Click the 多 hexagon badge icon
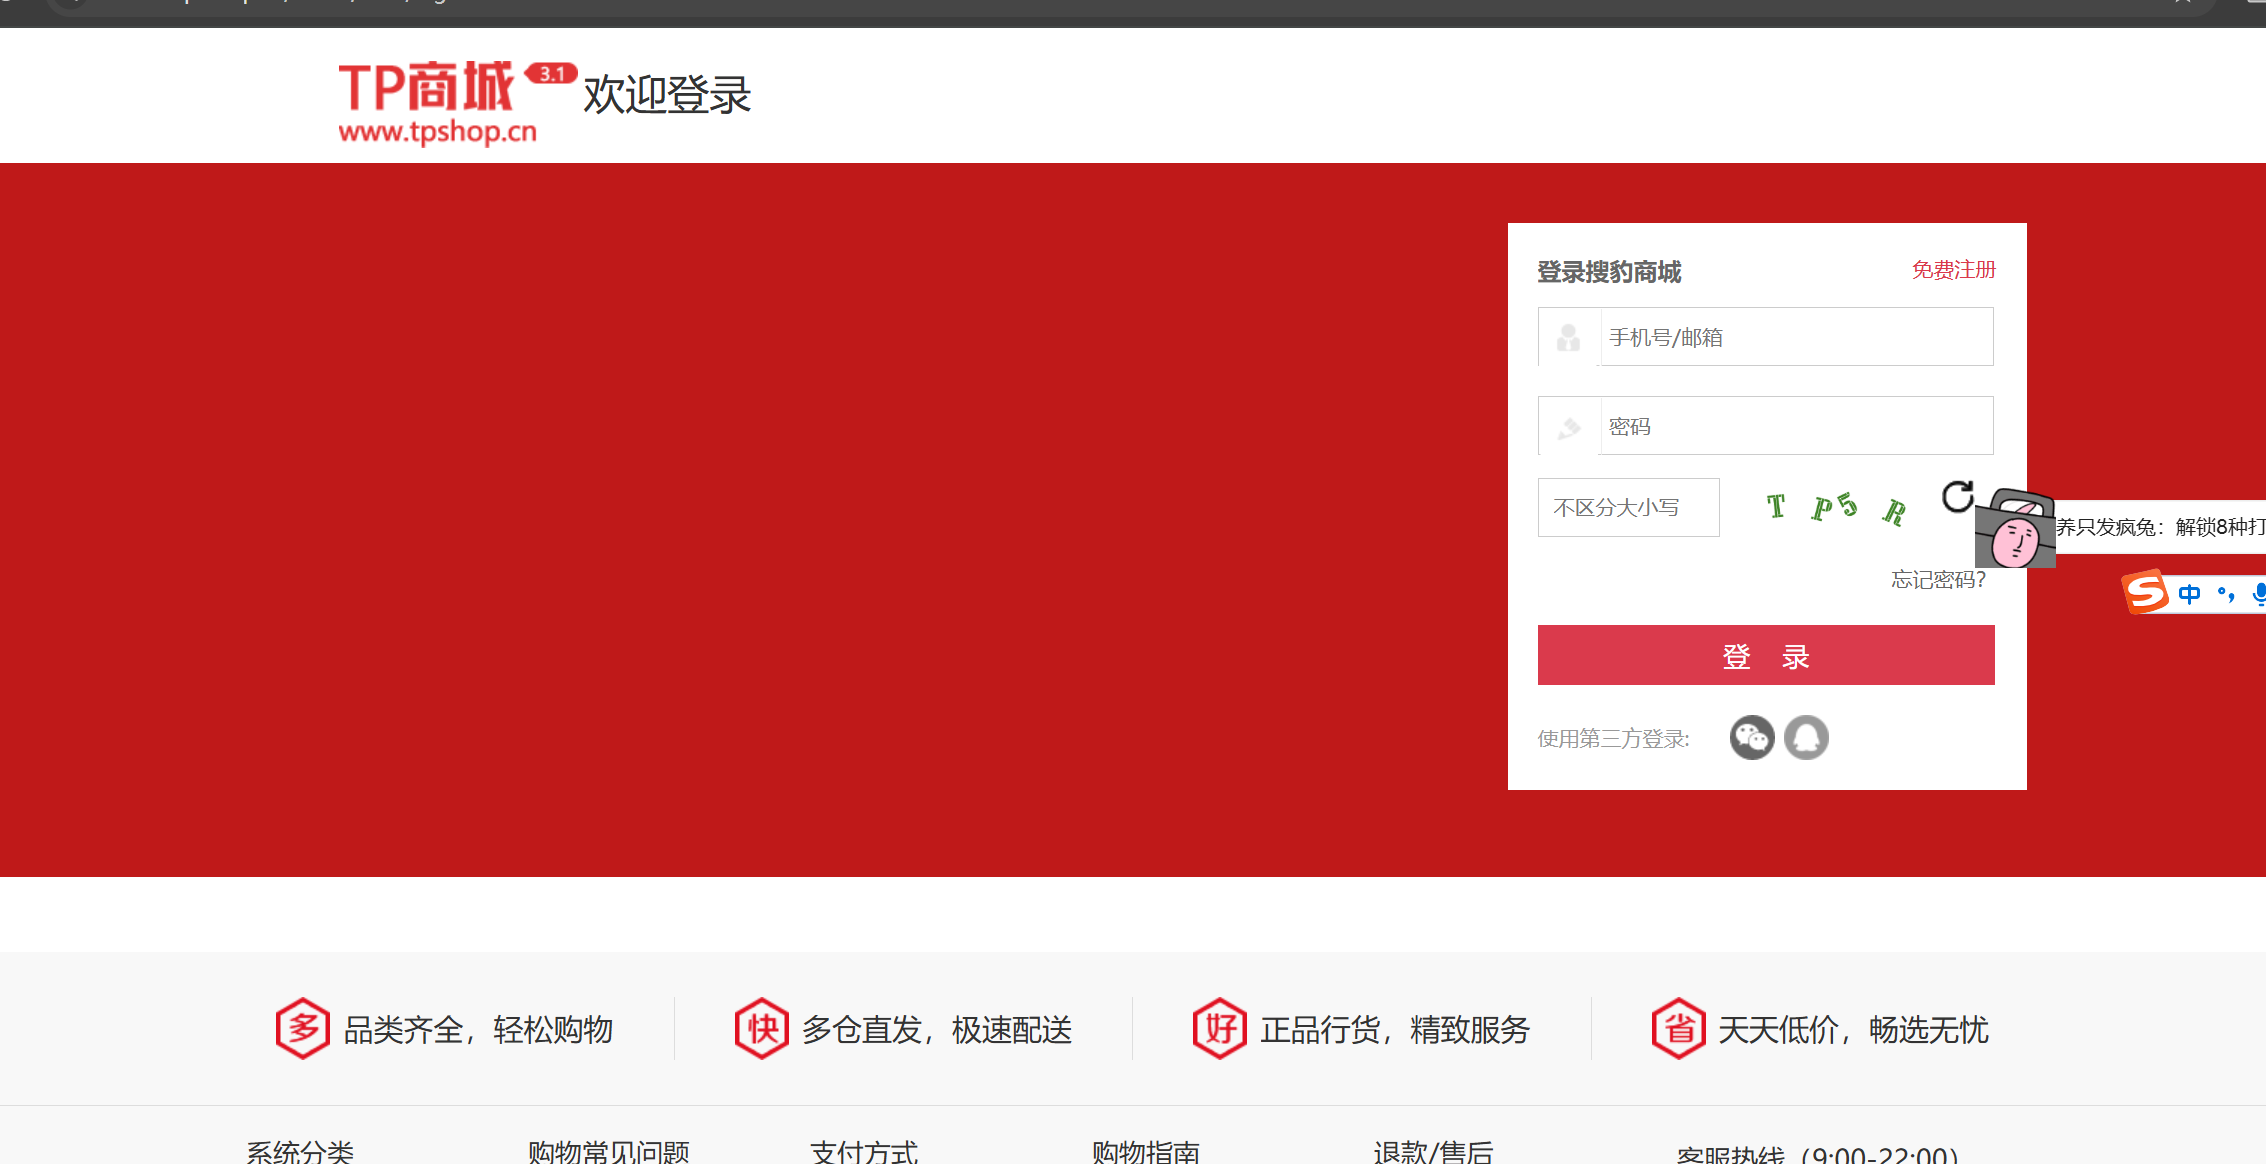 [302, 1028]
